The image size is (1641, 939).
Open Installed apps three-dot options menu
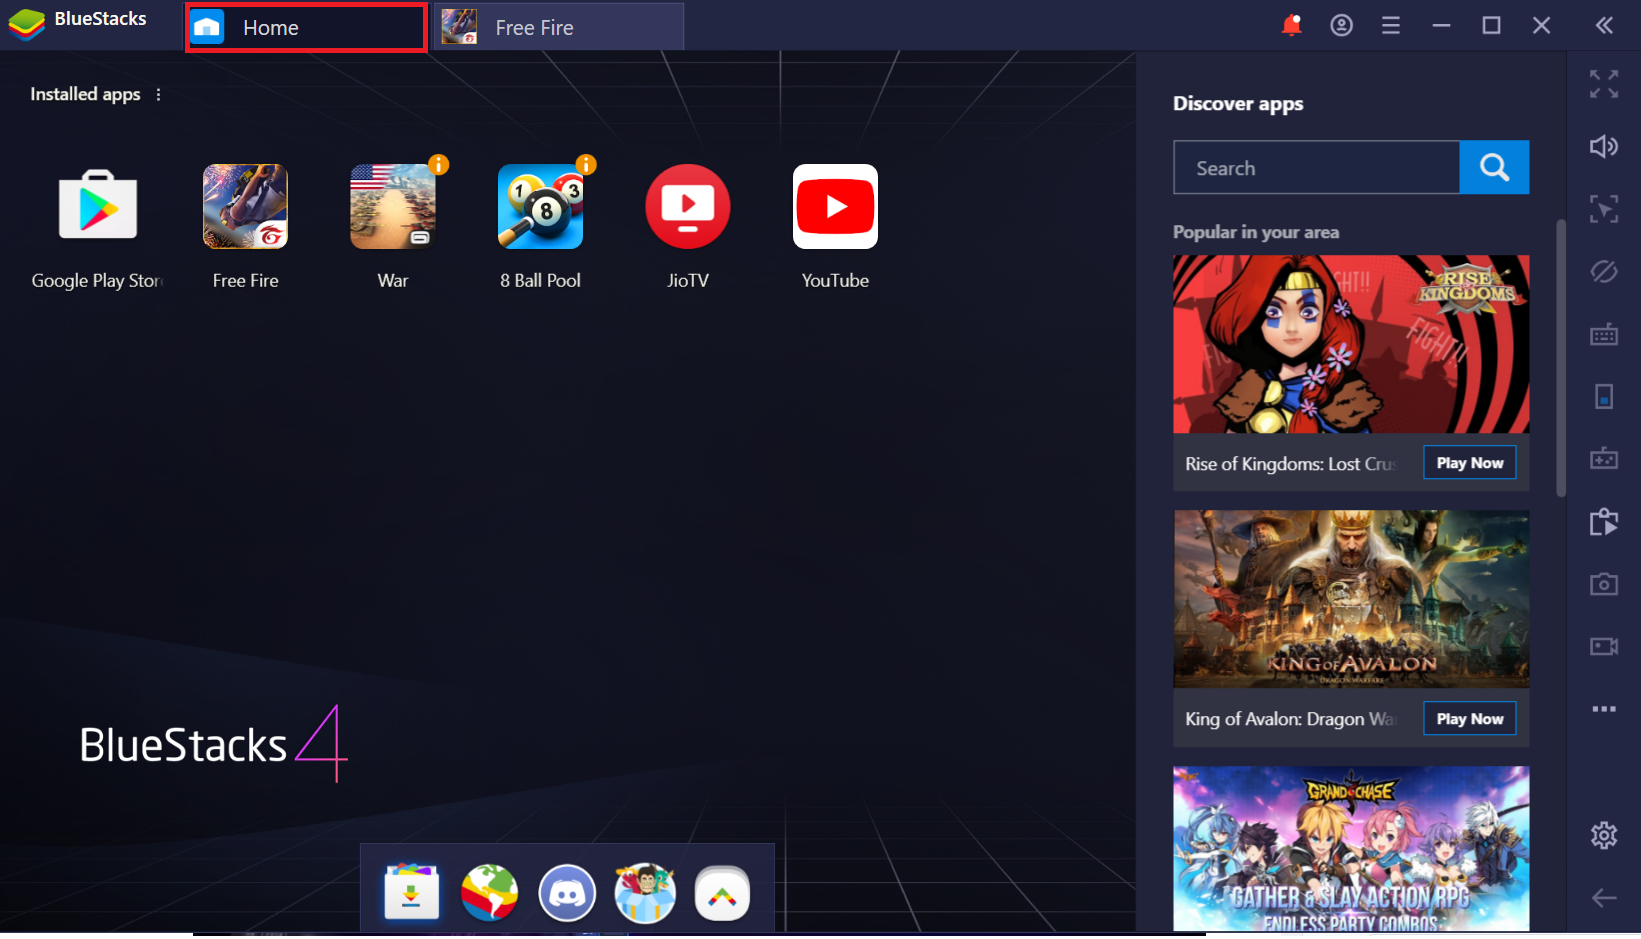158,94
